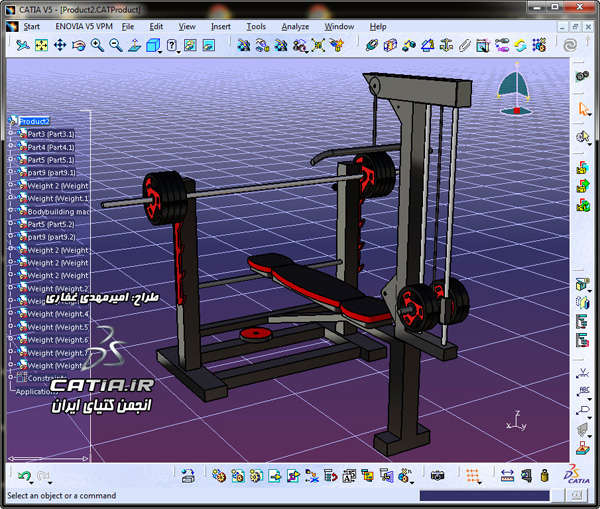Activate the Update All icon

tap(520, 45)
